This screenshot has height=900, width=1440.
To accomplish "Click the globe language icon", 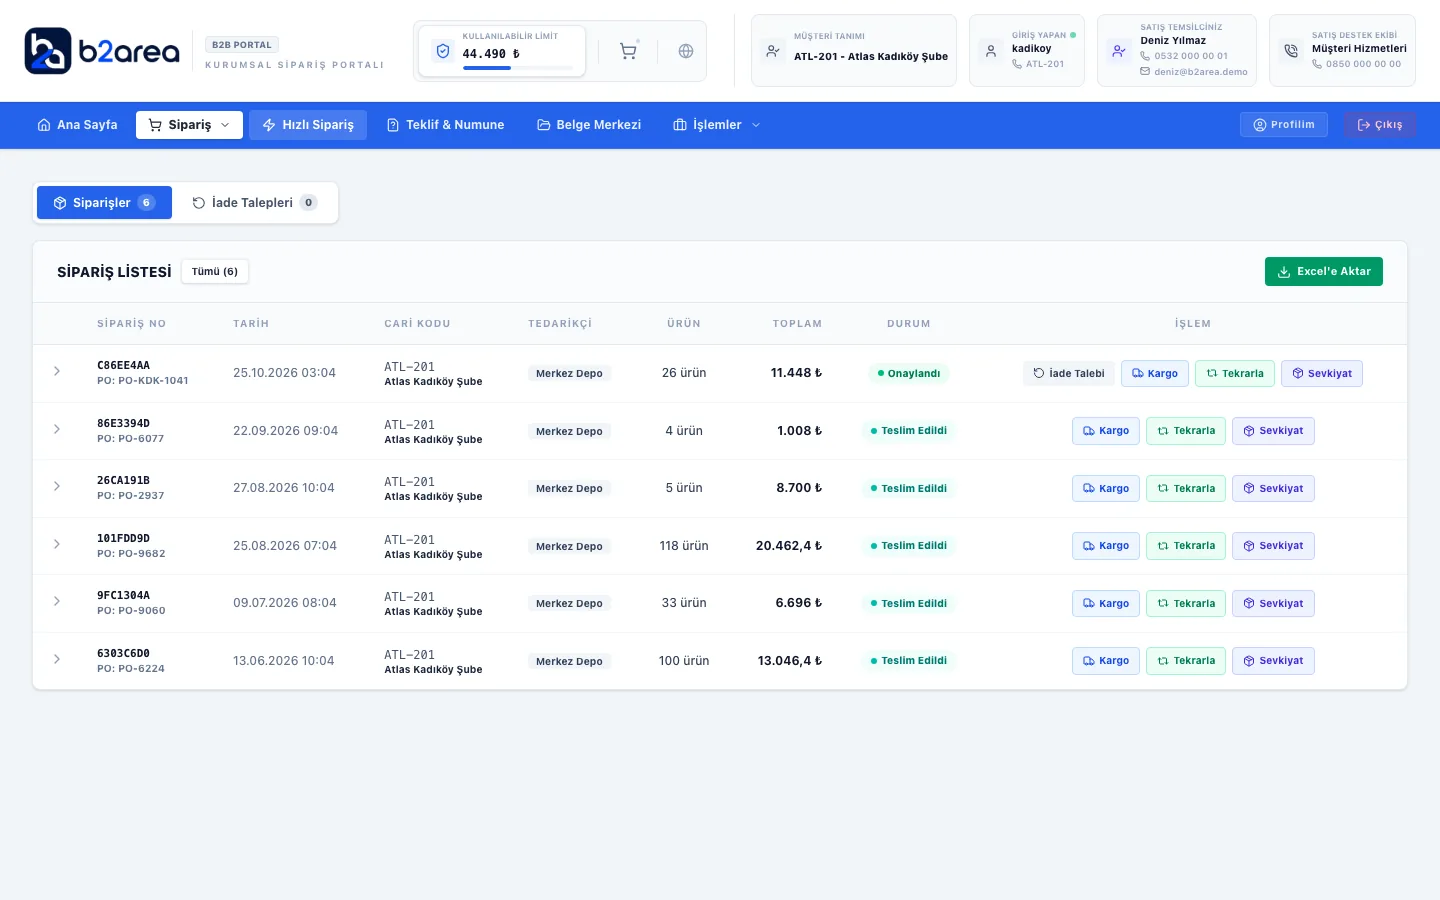I will 686,51.
